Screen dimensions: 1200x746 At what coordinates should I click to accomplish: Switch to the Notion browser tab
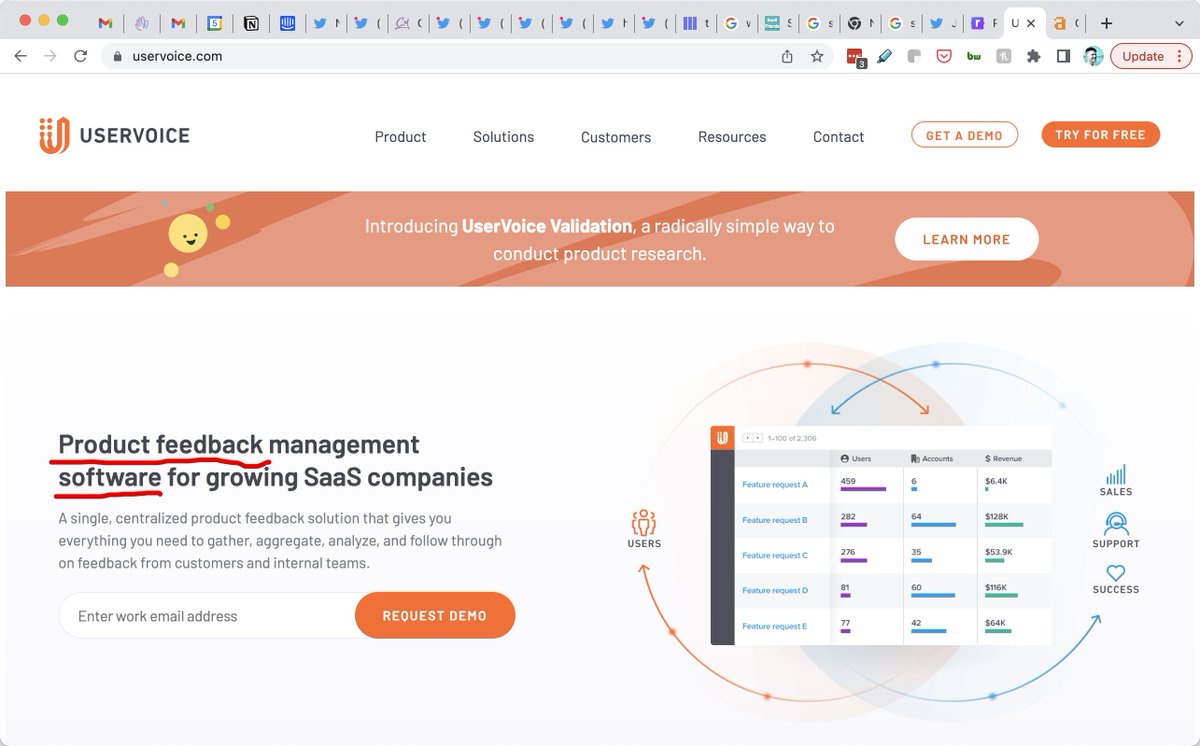click(x=251, y=23)
